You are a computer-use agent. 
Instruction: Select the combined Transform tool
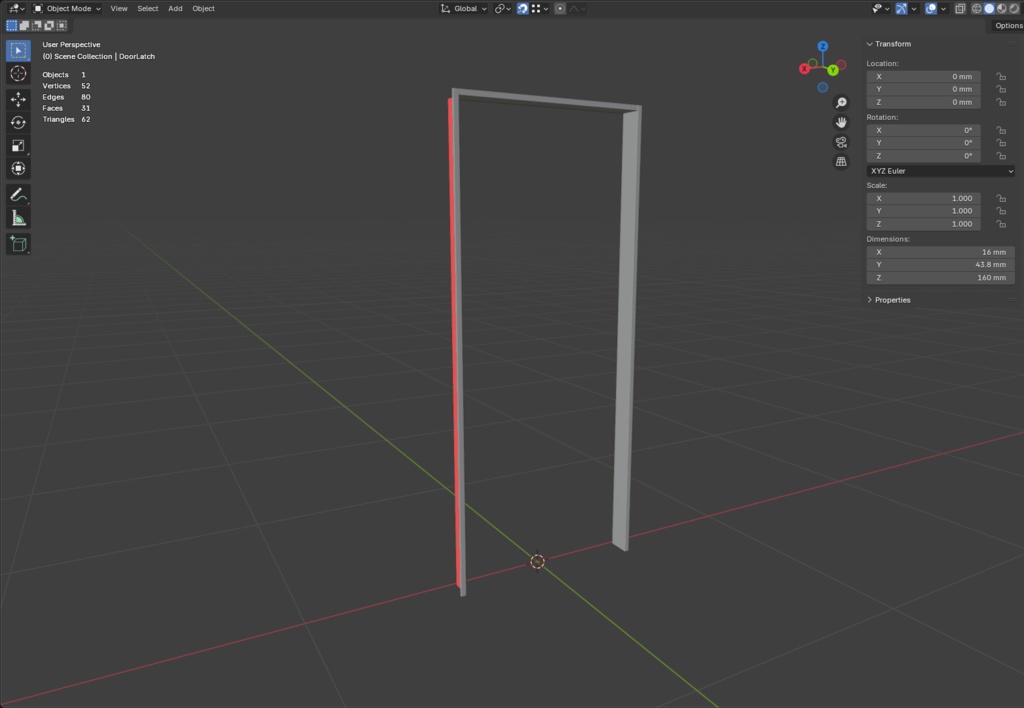tap(18, 168)
